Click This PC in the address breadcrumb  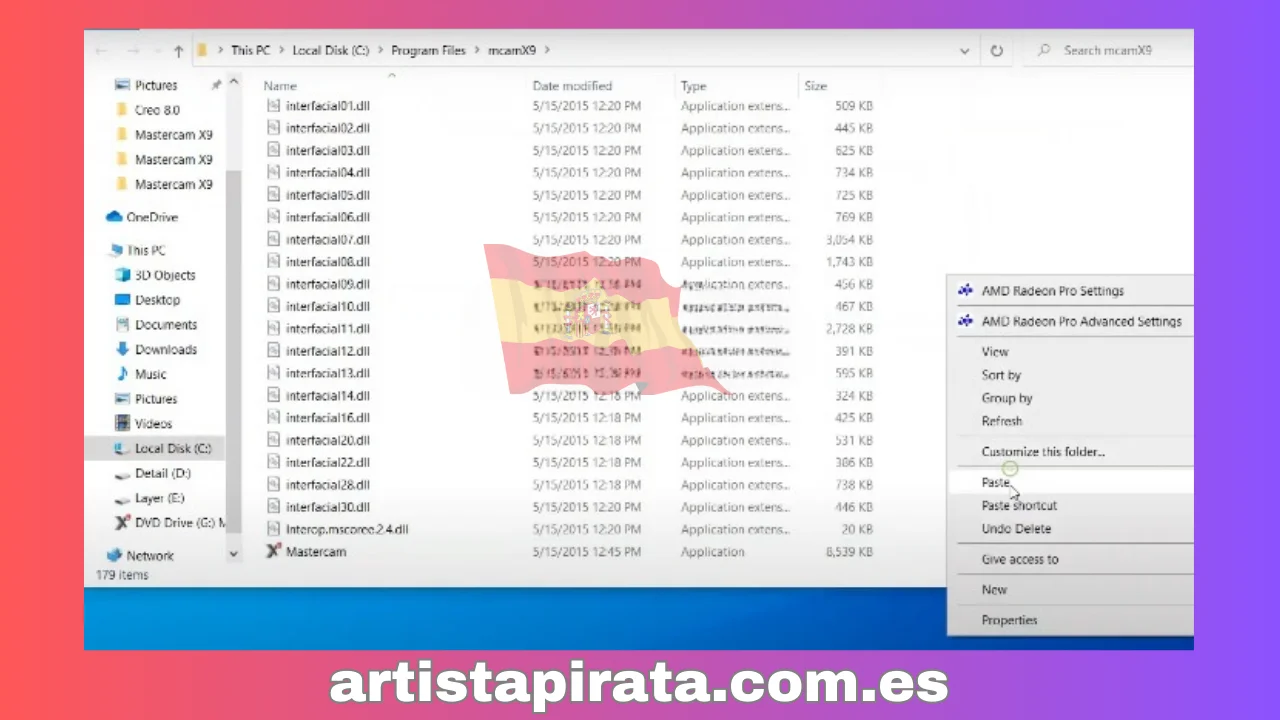click(x=250, y=50)
